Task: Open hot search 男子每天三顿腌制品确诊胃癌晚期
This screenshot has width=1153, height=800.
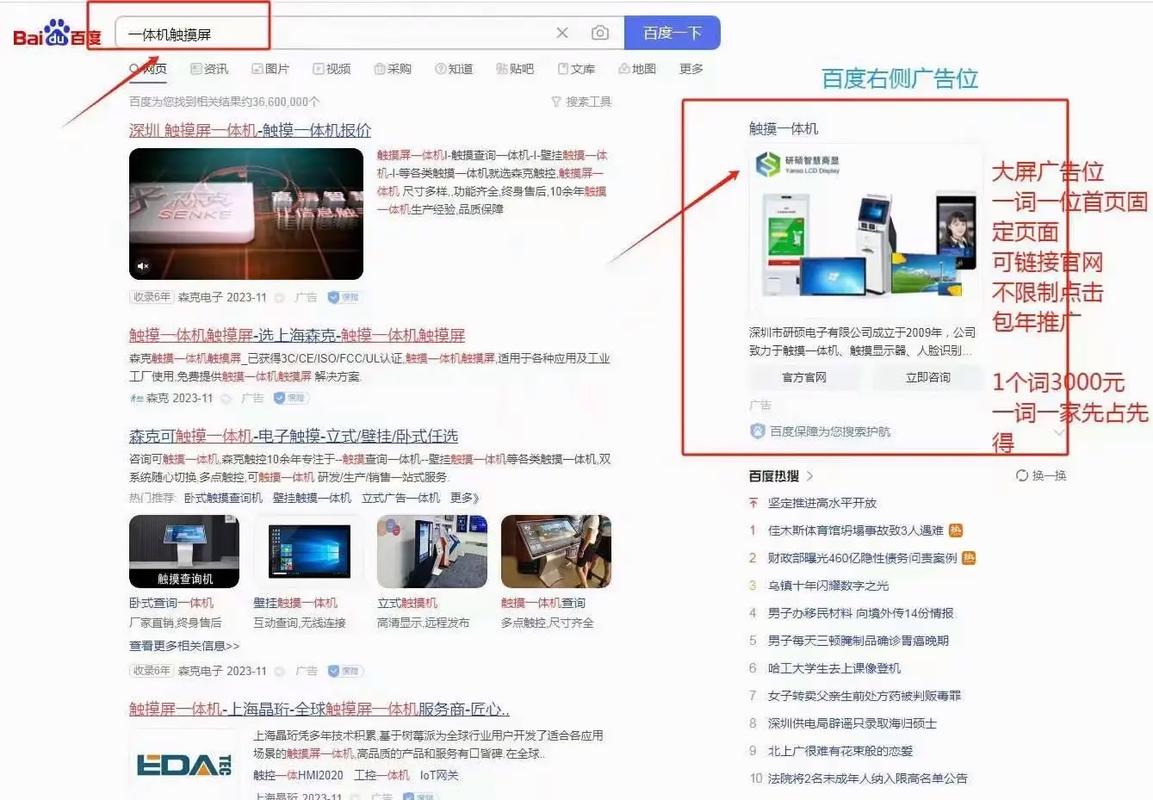Action: [x=859, y=640]
